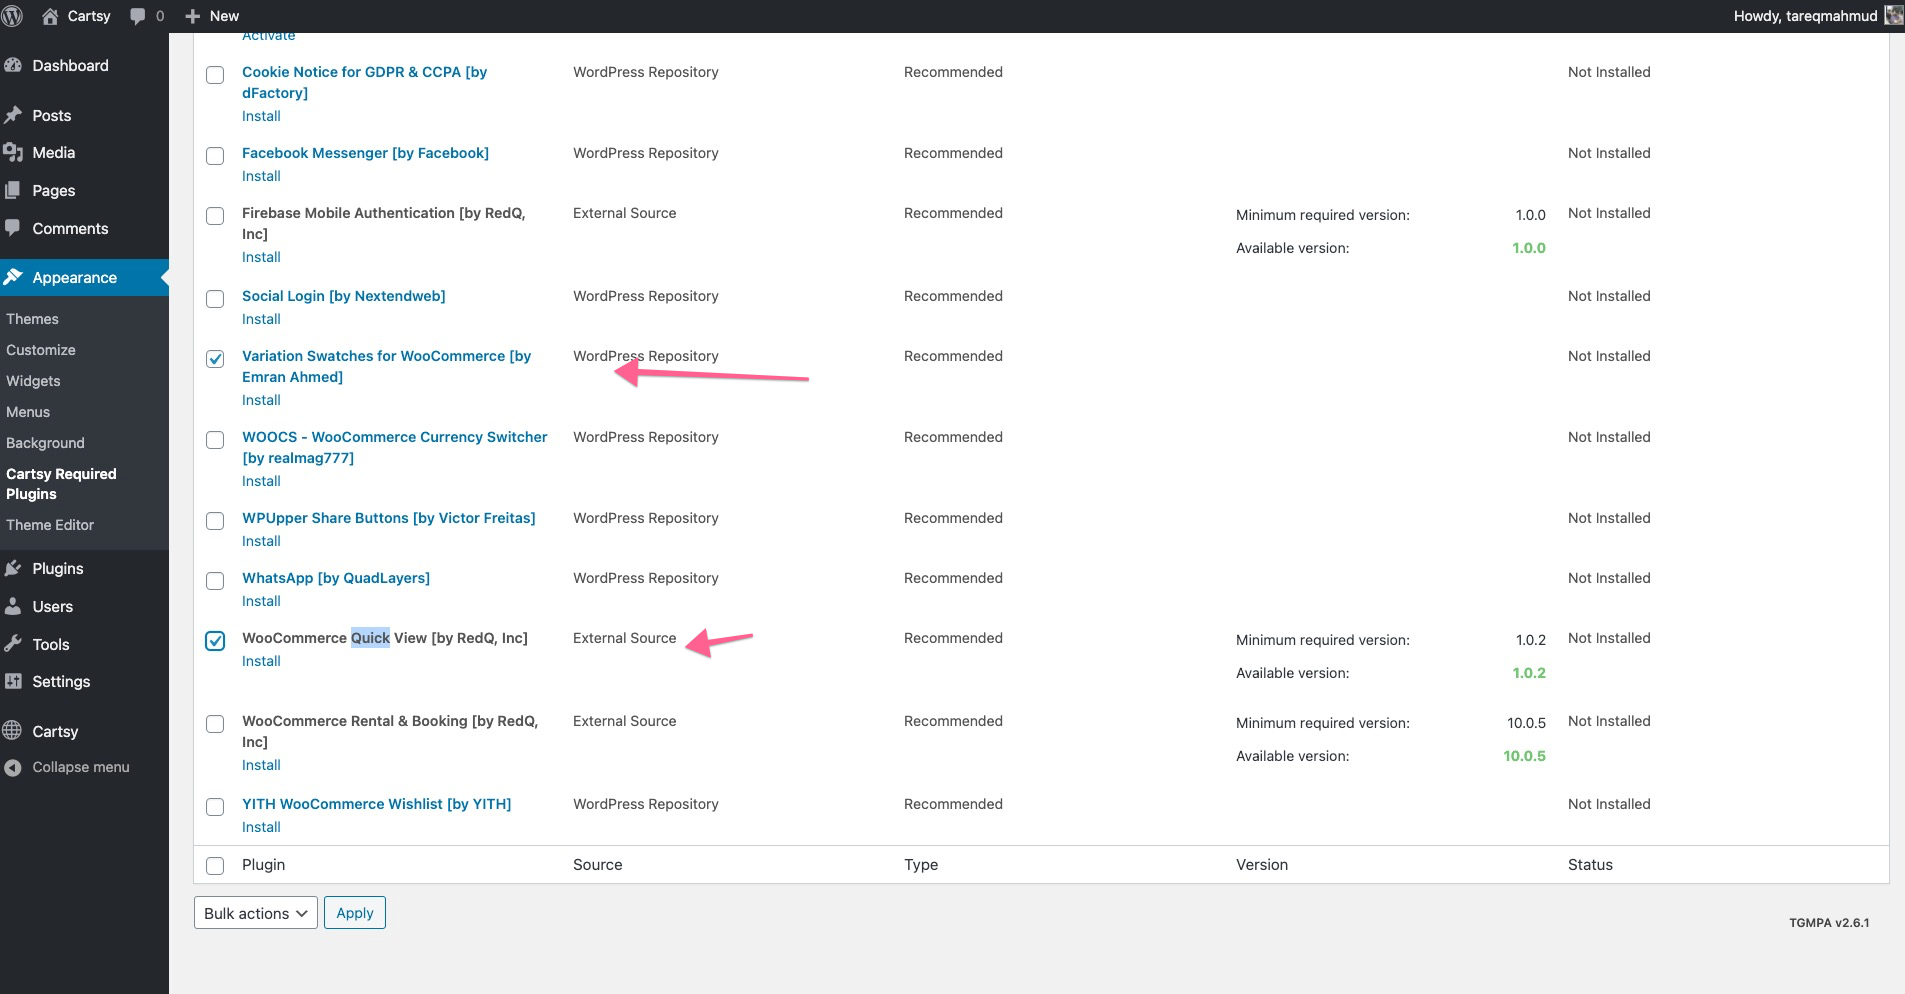Screen dimensions: 1905x994
Task: Uncheck the WooCommerce Quick View checkbox
Action: (x=215, y=641)
